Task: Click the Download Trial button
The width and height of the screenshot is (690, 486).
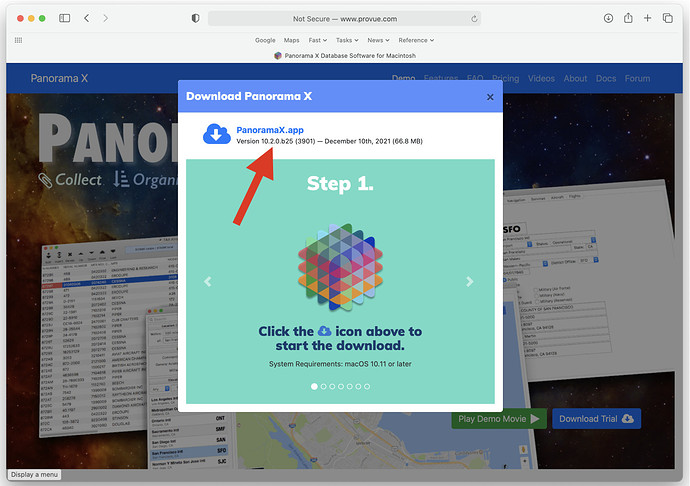Action: coord(596,419)
